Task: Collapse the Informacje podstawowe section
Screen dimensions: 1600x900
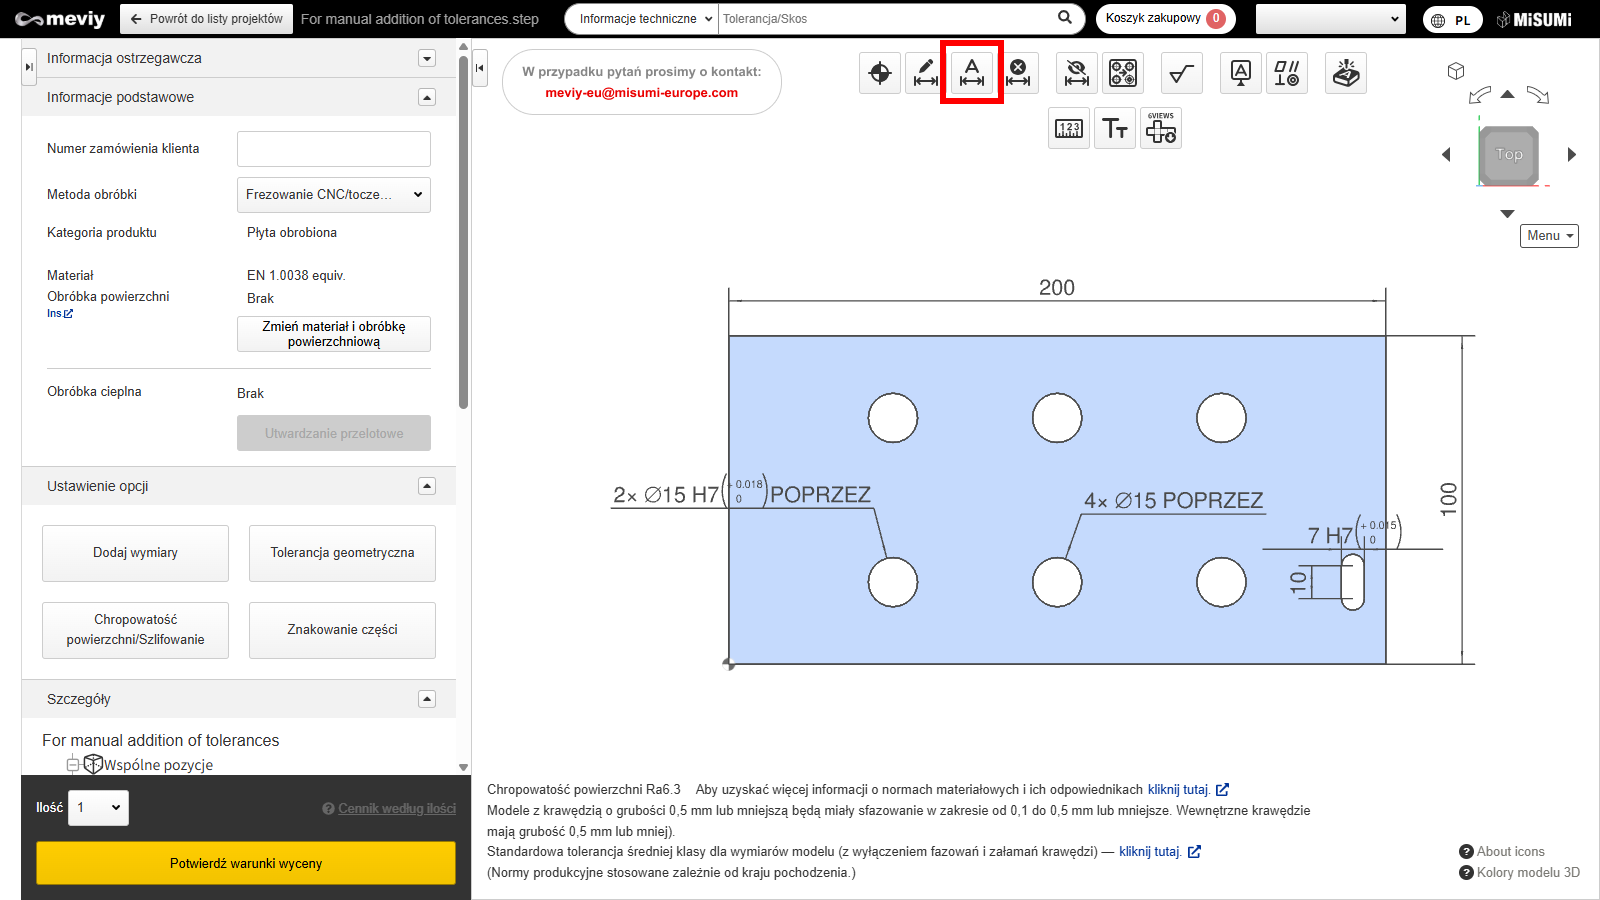Action: click(427, 97)
